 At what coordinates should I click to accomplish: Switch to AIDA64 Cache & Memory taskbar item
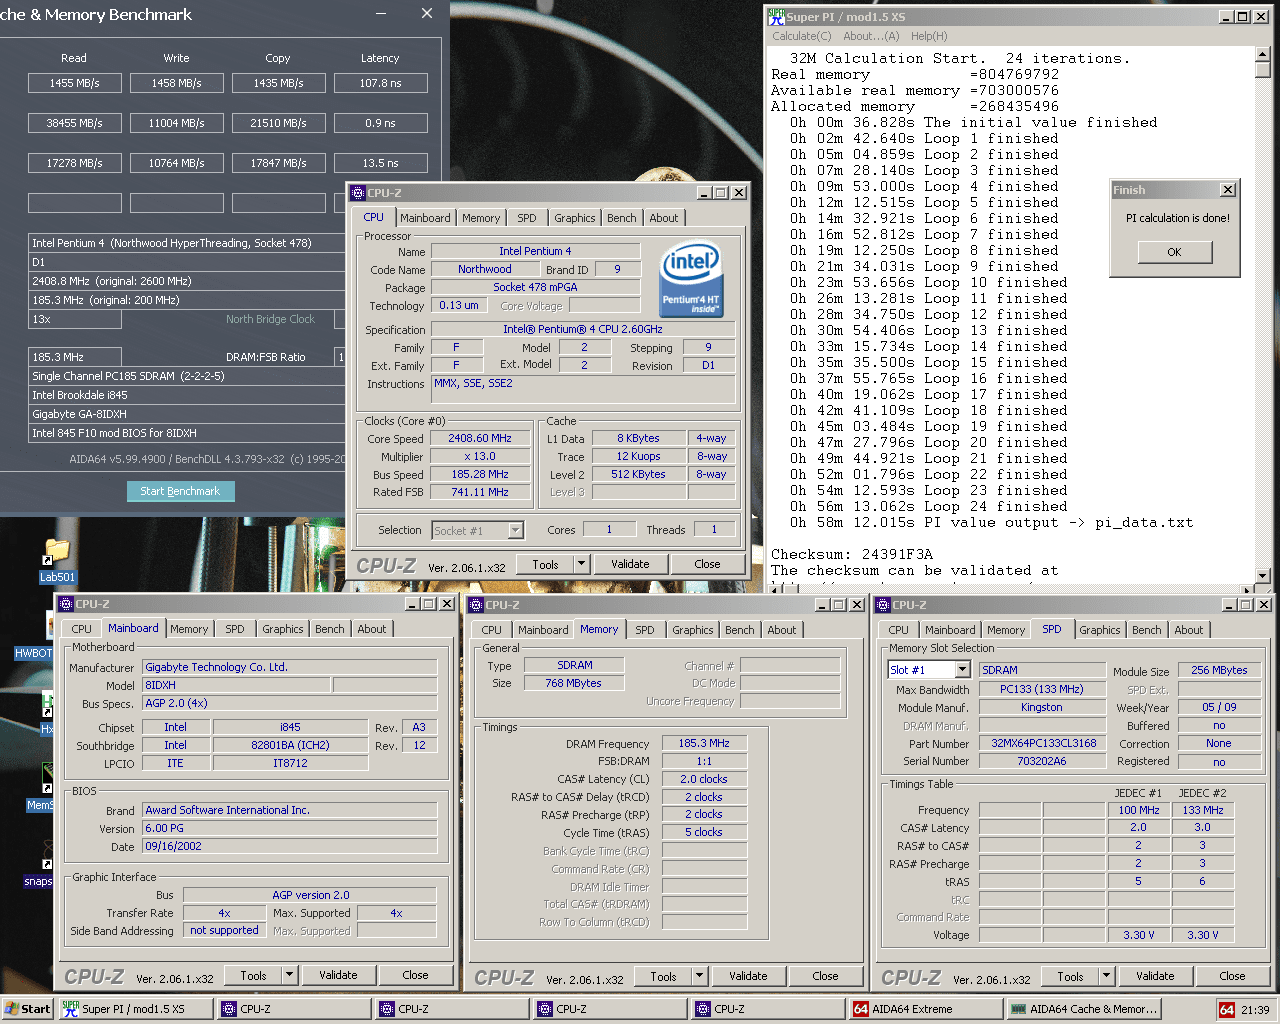point(1083,1009)
